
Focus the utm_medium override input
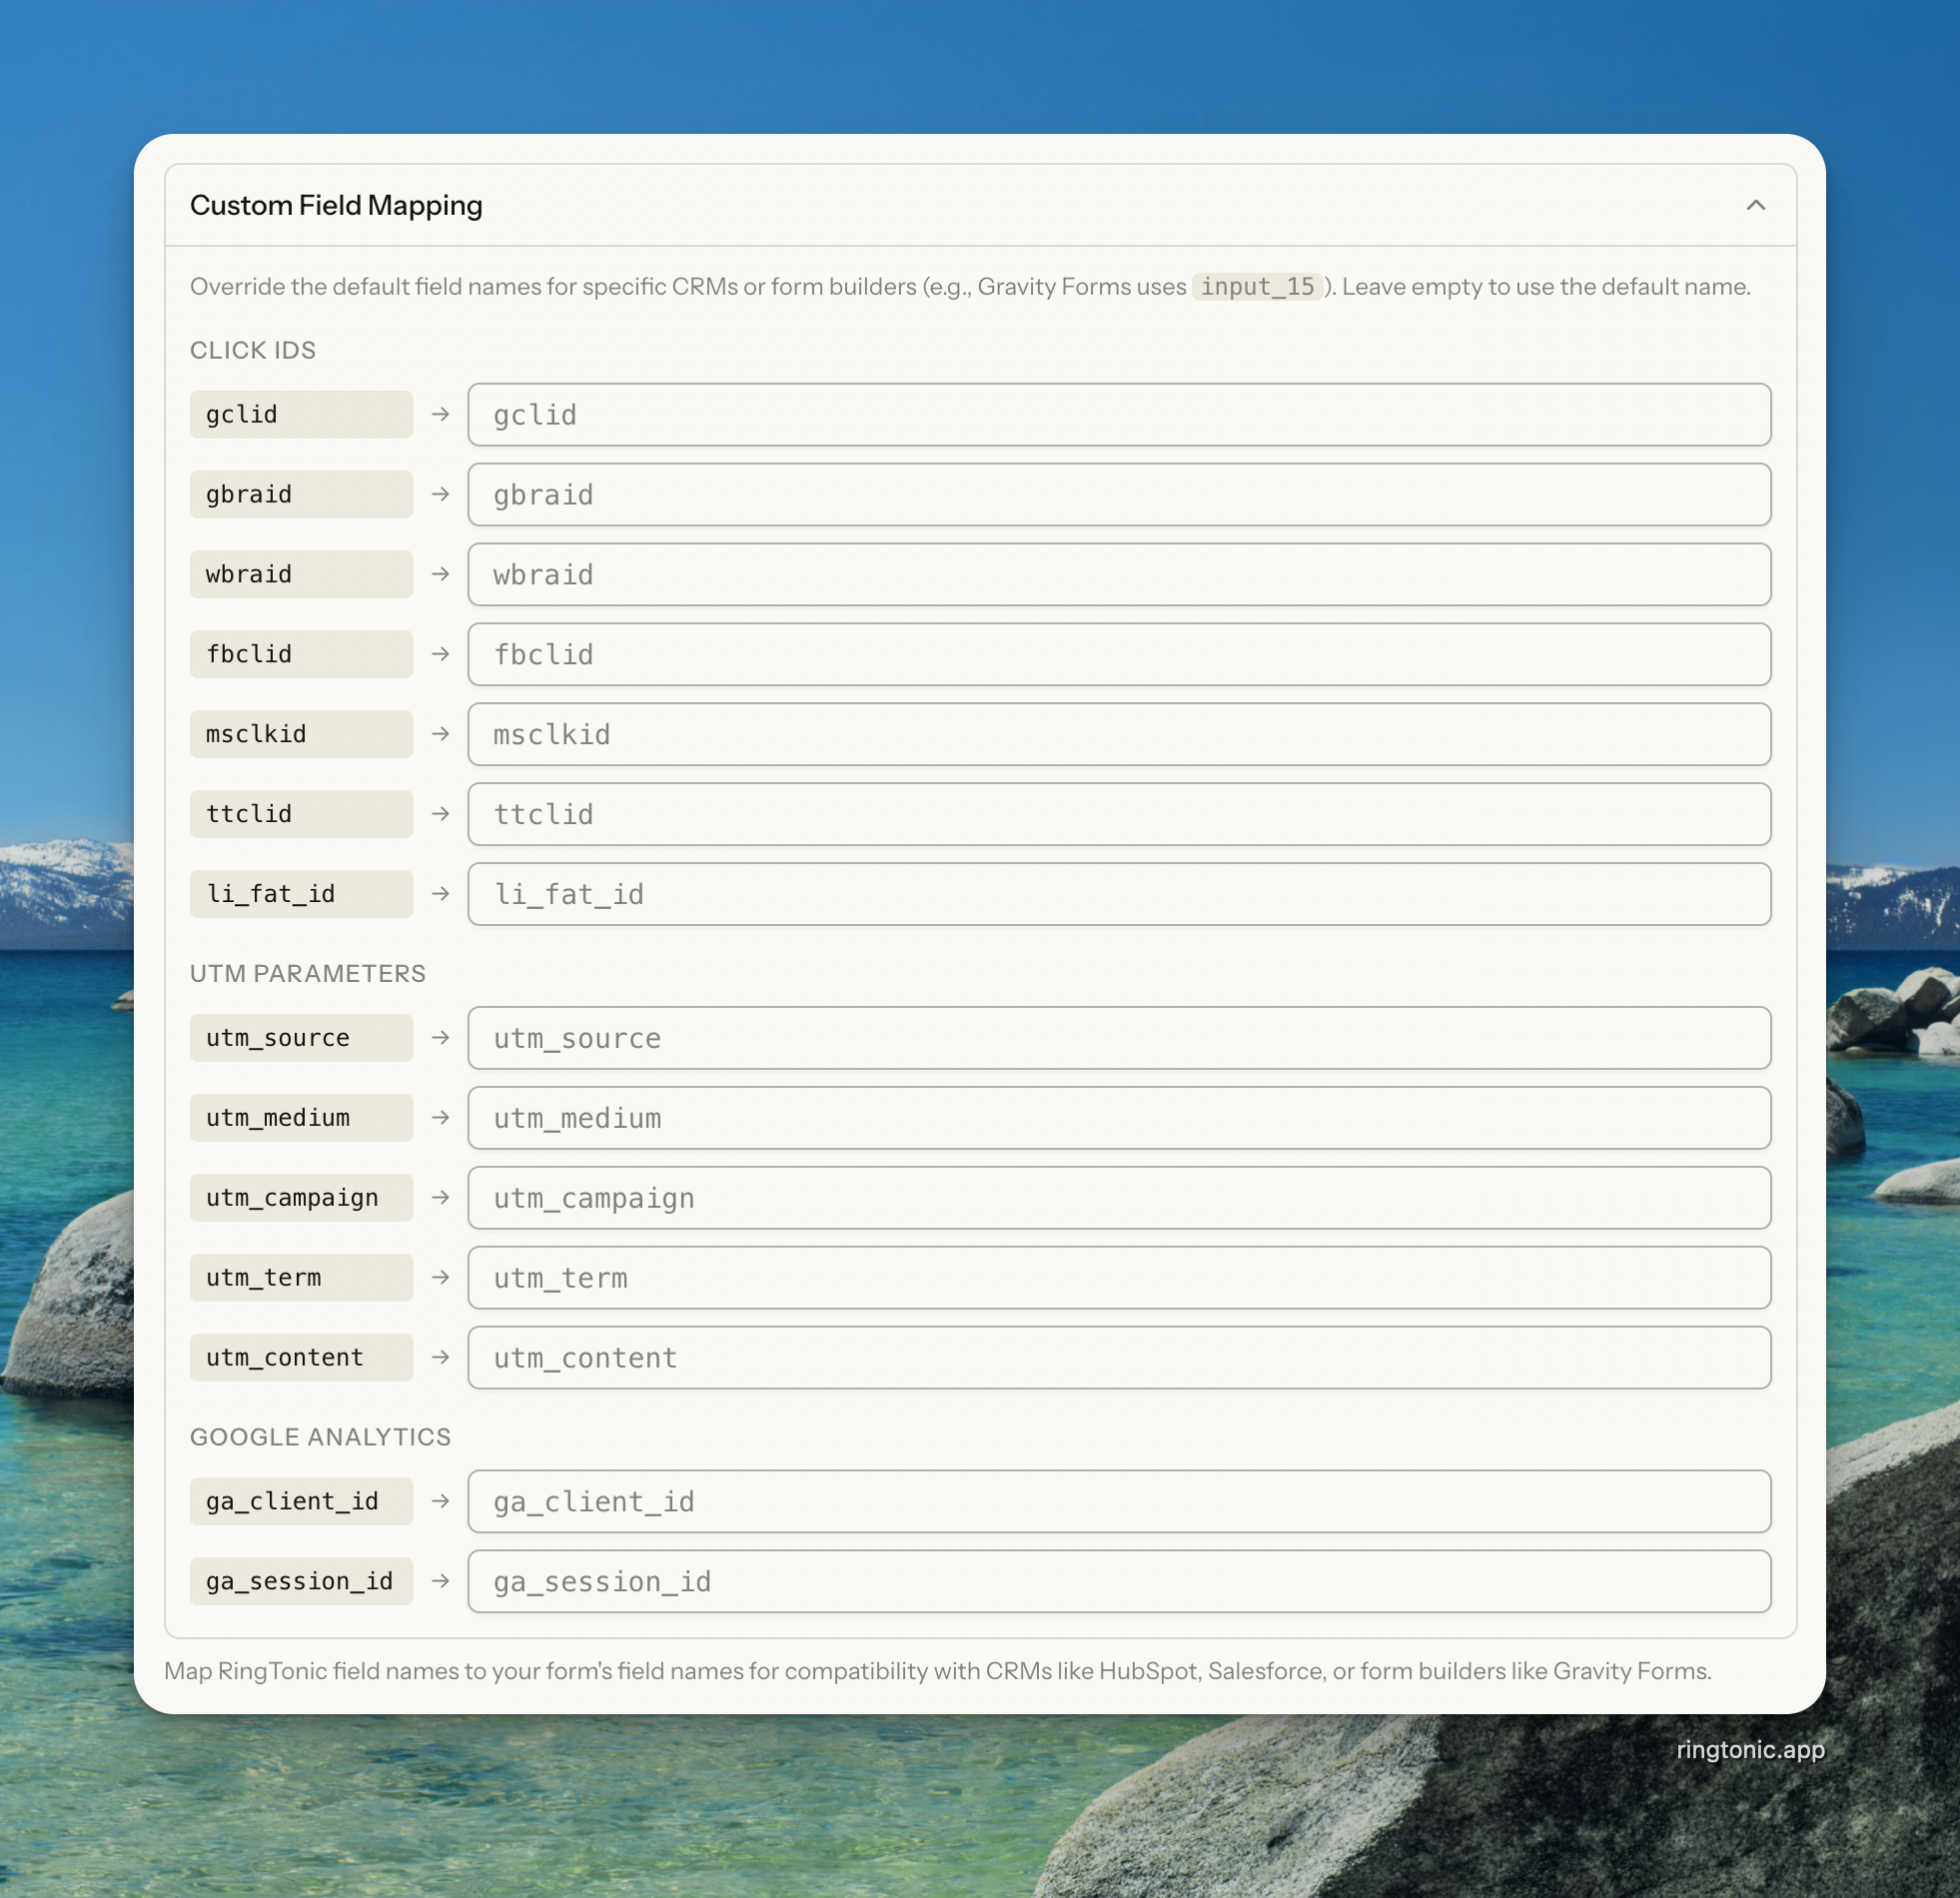[1118, 1118]
